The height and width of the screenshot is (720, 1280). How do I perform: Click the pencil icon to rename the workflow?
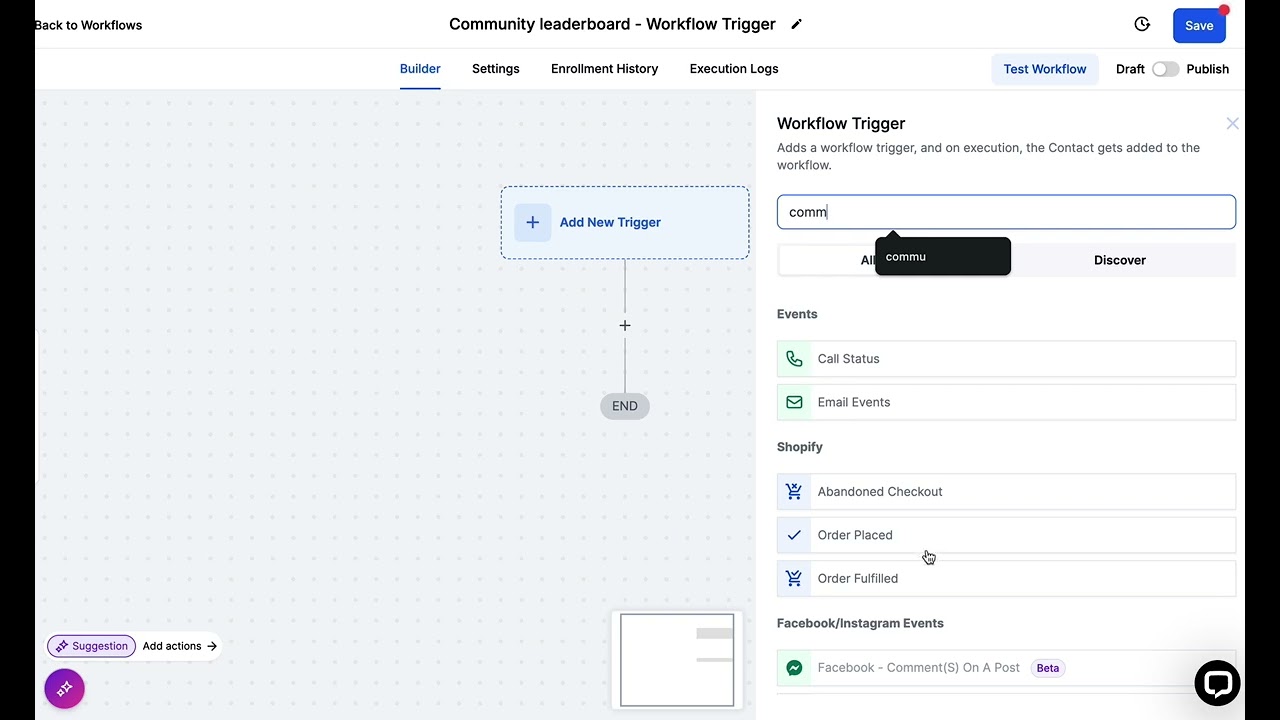pos(796,24)
